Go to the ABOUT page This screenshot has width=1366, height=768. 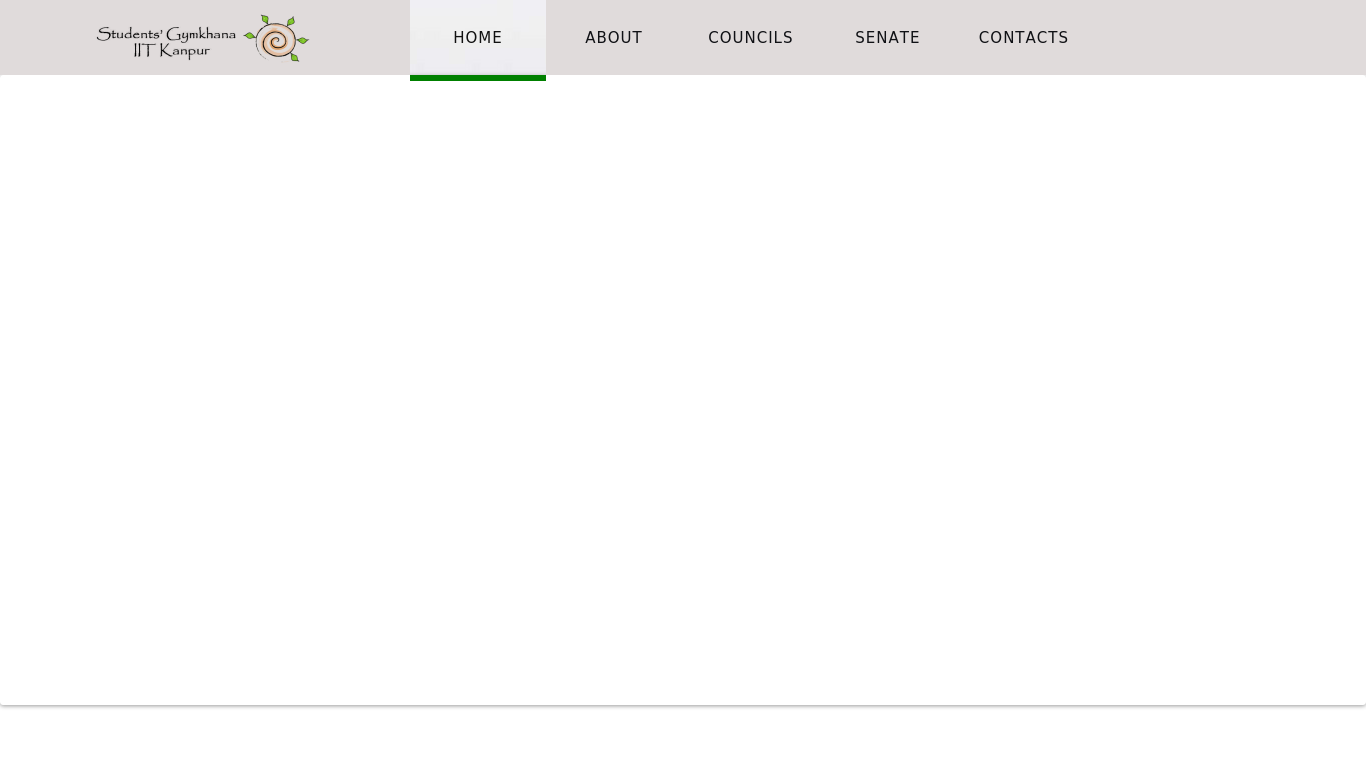613,38
